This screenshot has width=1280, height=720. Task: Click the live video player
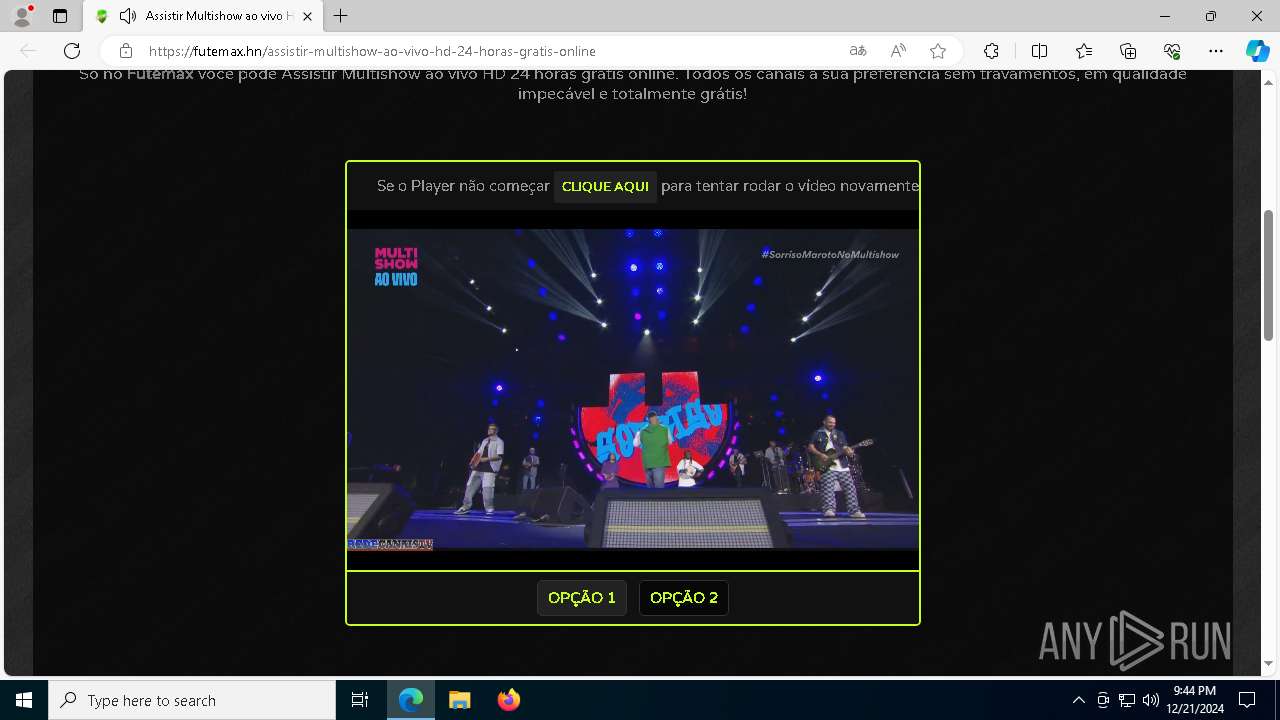(x=632, y=390)
